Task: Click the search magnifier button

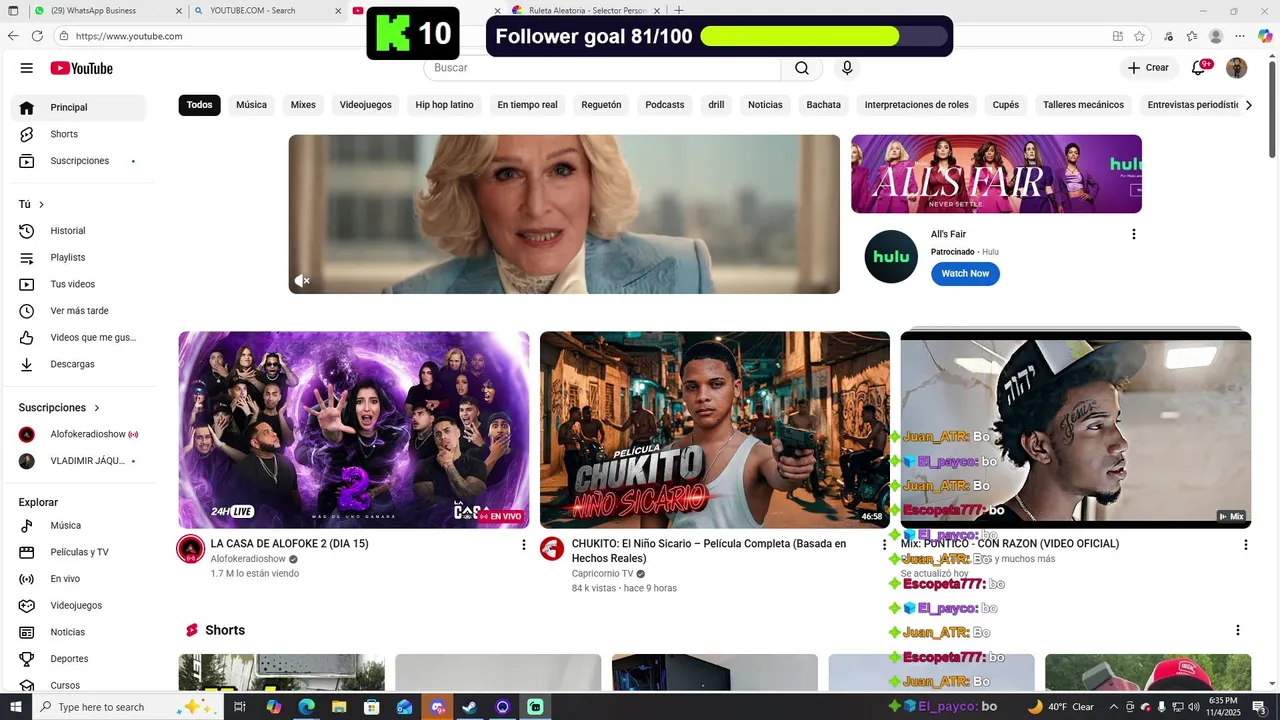Action: [802, 68]
